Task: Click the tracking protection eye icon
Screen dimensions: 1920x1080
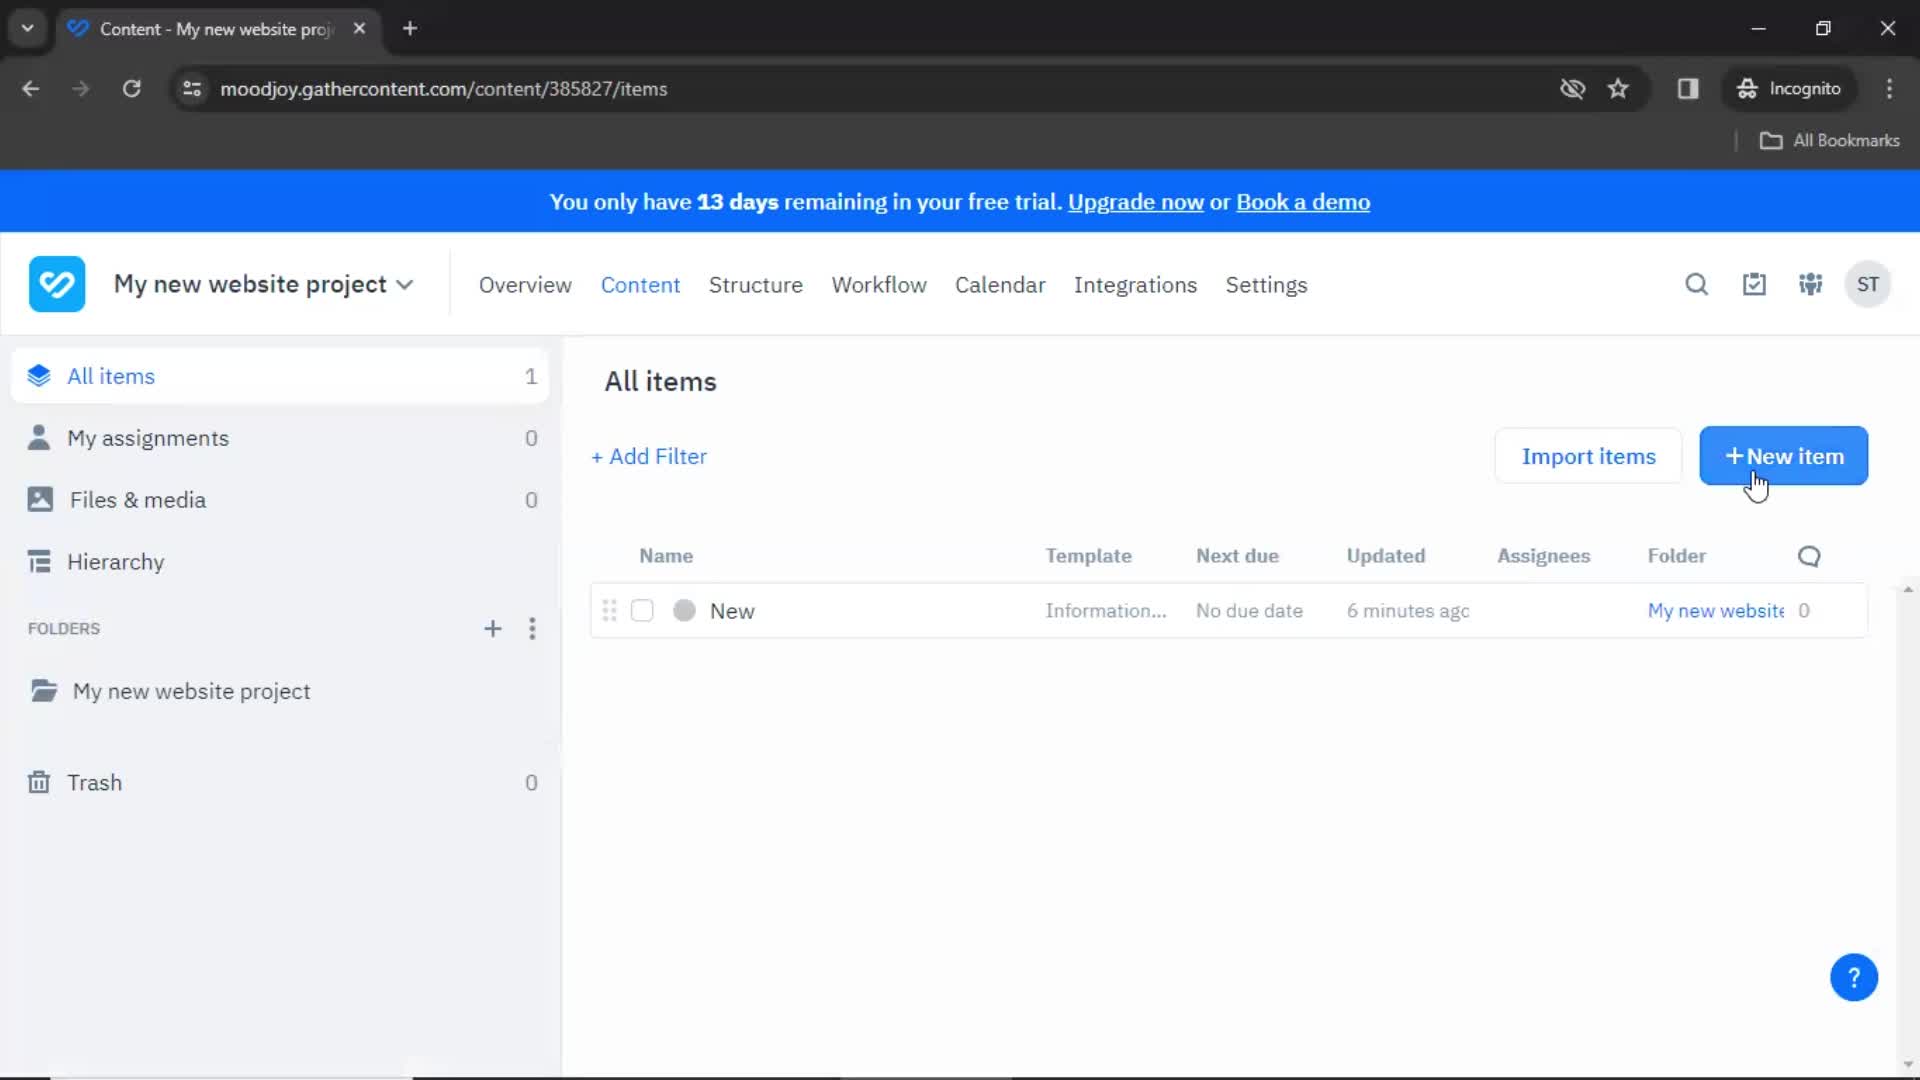Action: click(x=1572, y=89)
